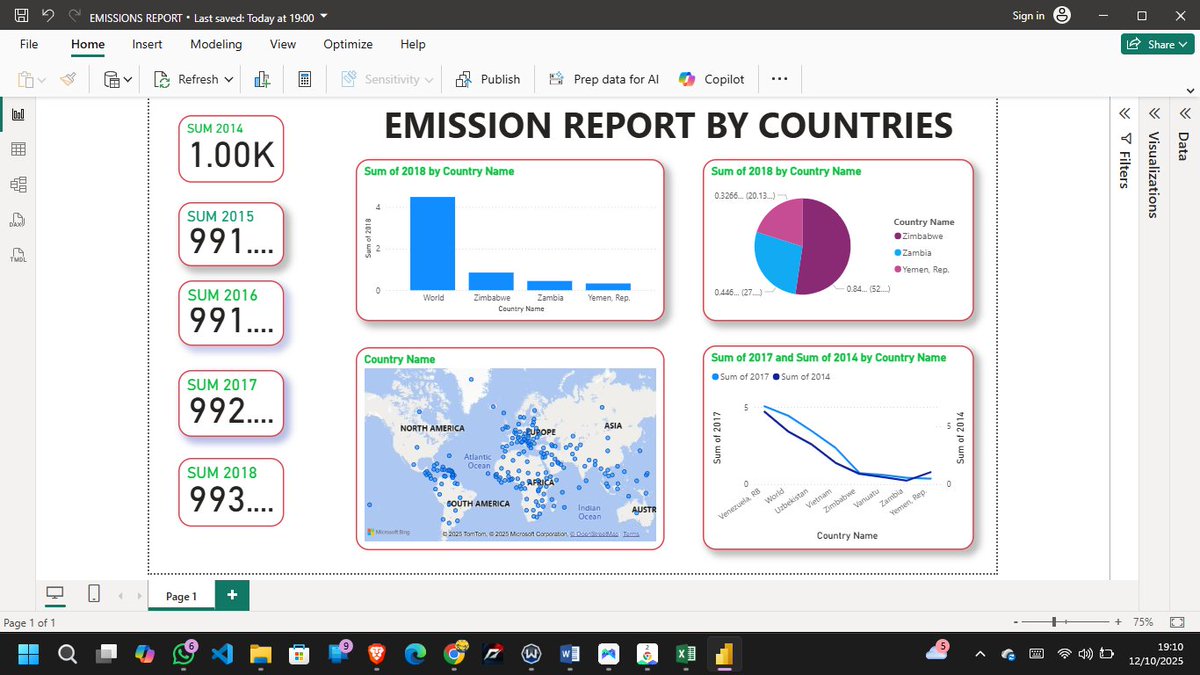Click Sign in at top right
Viewport: 1200px width, 675px height.
(1028, 15)
